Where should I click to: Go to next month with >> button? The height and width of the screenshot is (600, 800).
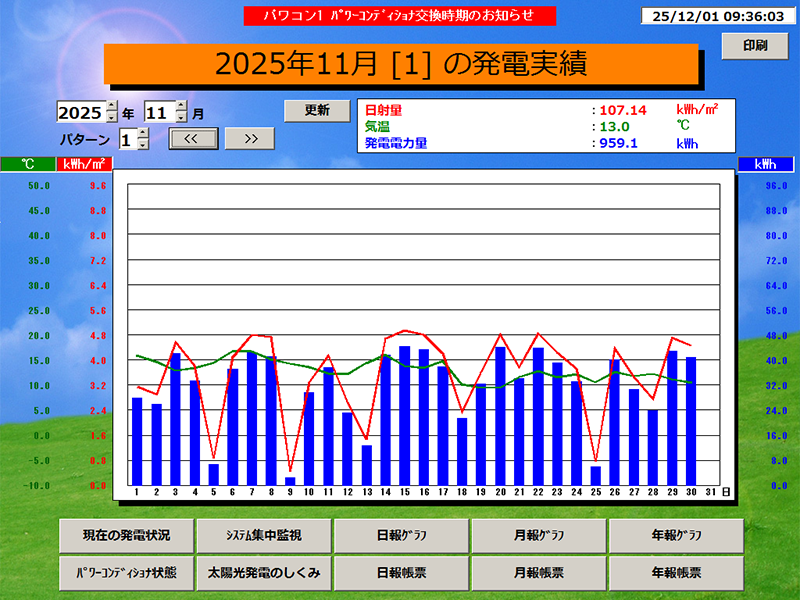251,138
